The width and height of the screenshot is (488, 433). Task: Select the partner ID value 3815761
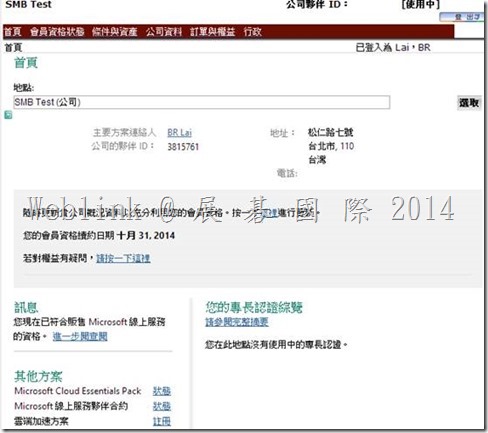point(183,147)
